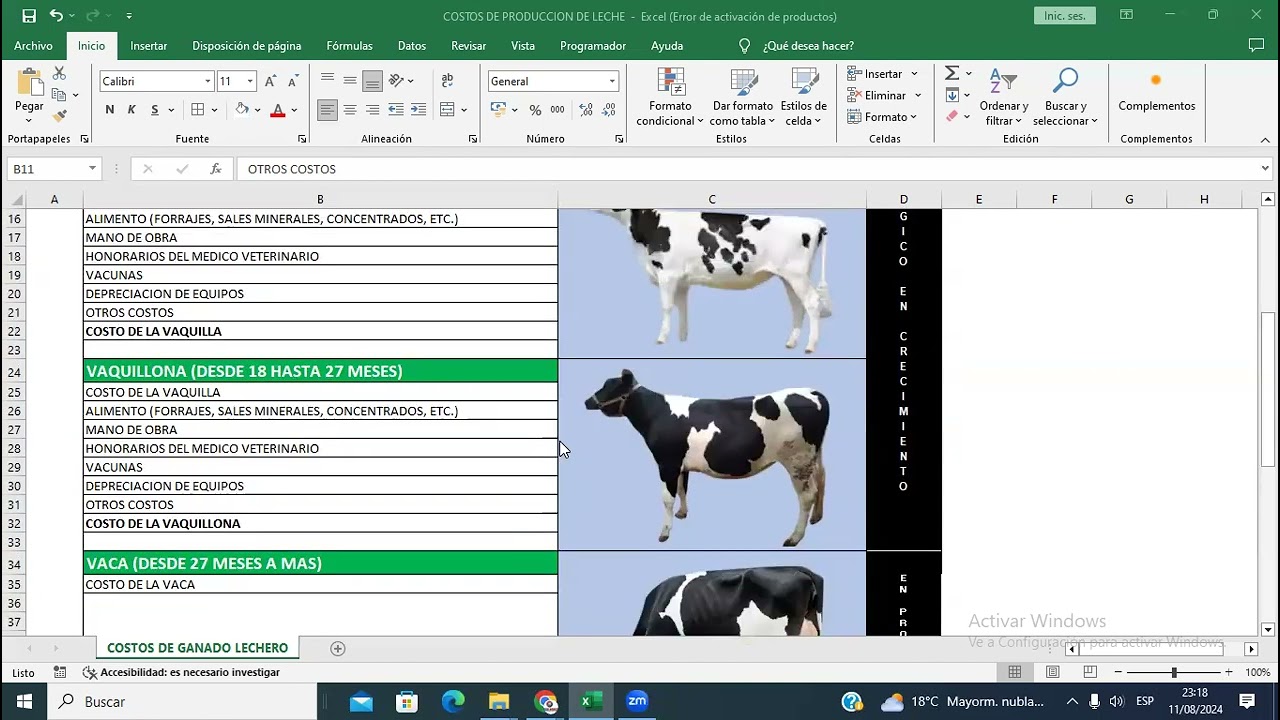
Task: Click ¿Qué desea hacer? search
Action: 797,46
